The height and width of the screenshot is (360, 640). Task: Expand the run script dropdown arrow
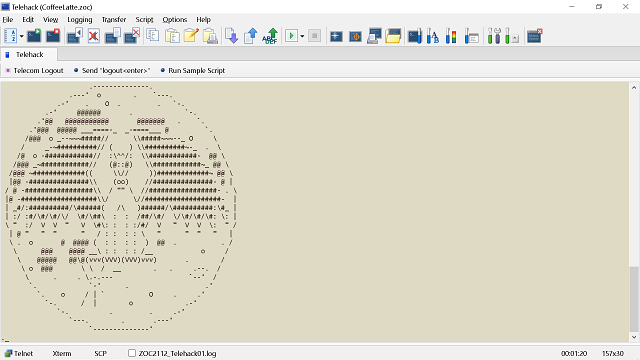pyautogui.click(x=302, y=36)
